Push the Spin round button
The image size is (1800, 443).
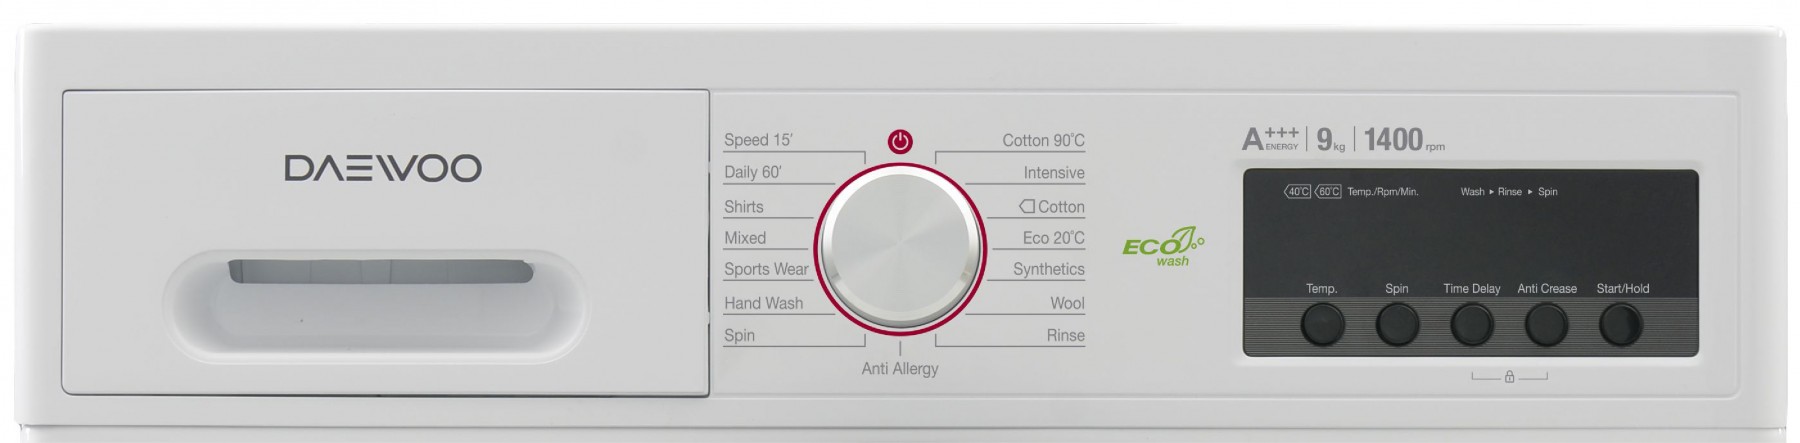(x=1397, y=324)
